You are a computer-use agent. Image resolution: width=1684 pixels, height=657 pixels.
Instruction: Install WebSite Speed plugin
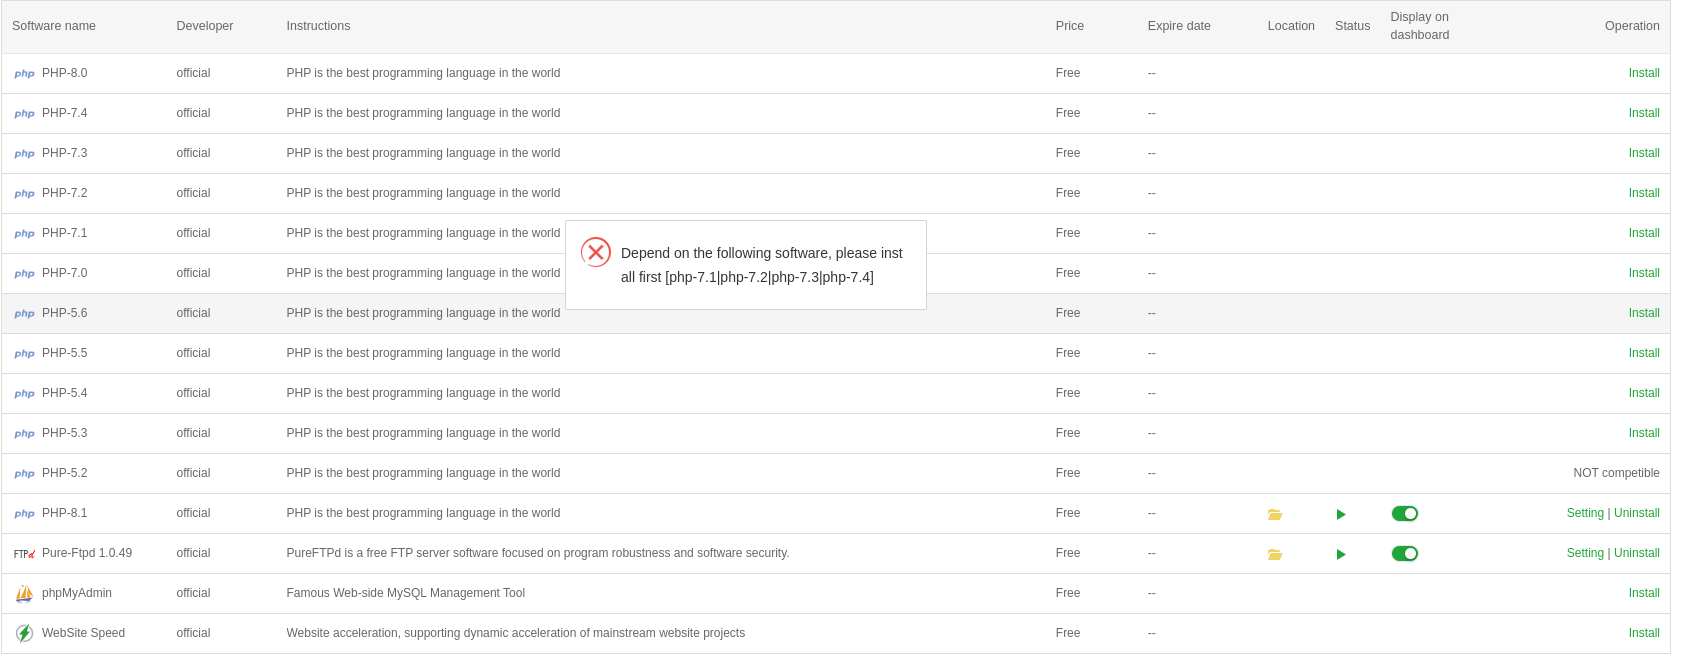pyautogui.click(x=1643, y=633)
